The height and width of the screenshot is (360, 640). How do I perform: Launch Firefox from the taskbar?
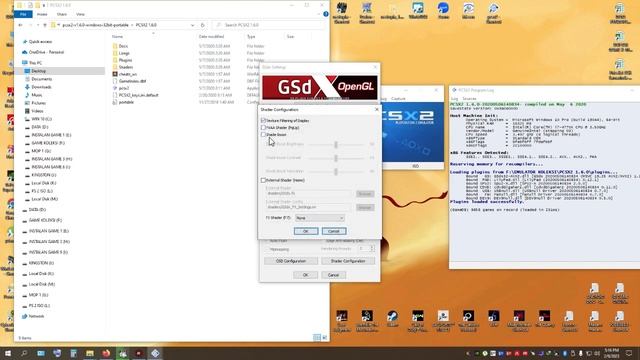click(x=106, y=353)
